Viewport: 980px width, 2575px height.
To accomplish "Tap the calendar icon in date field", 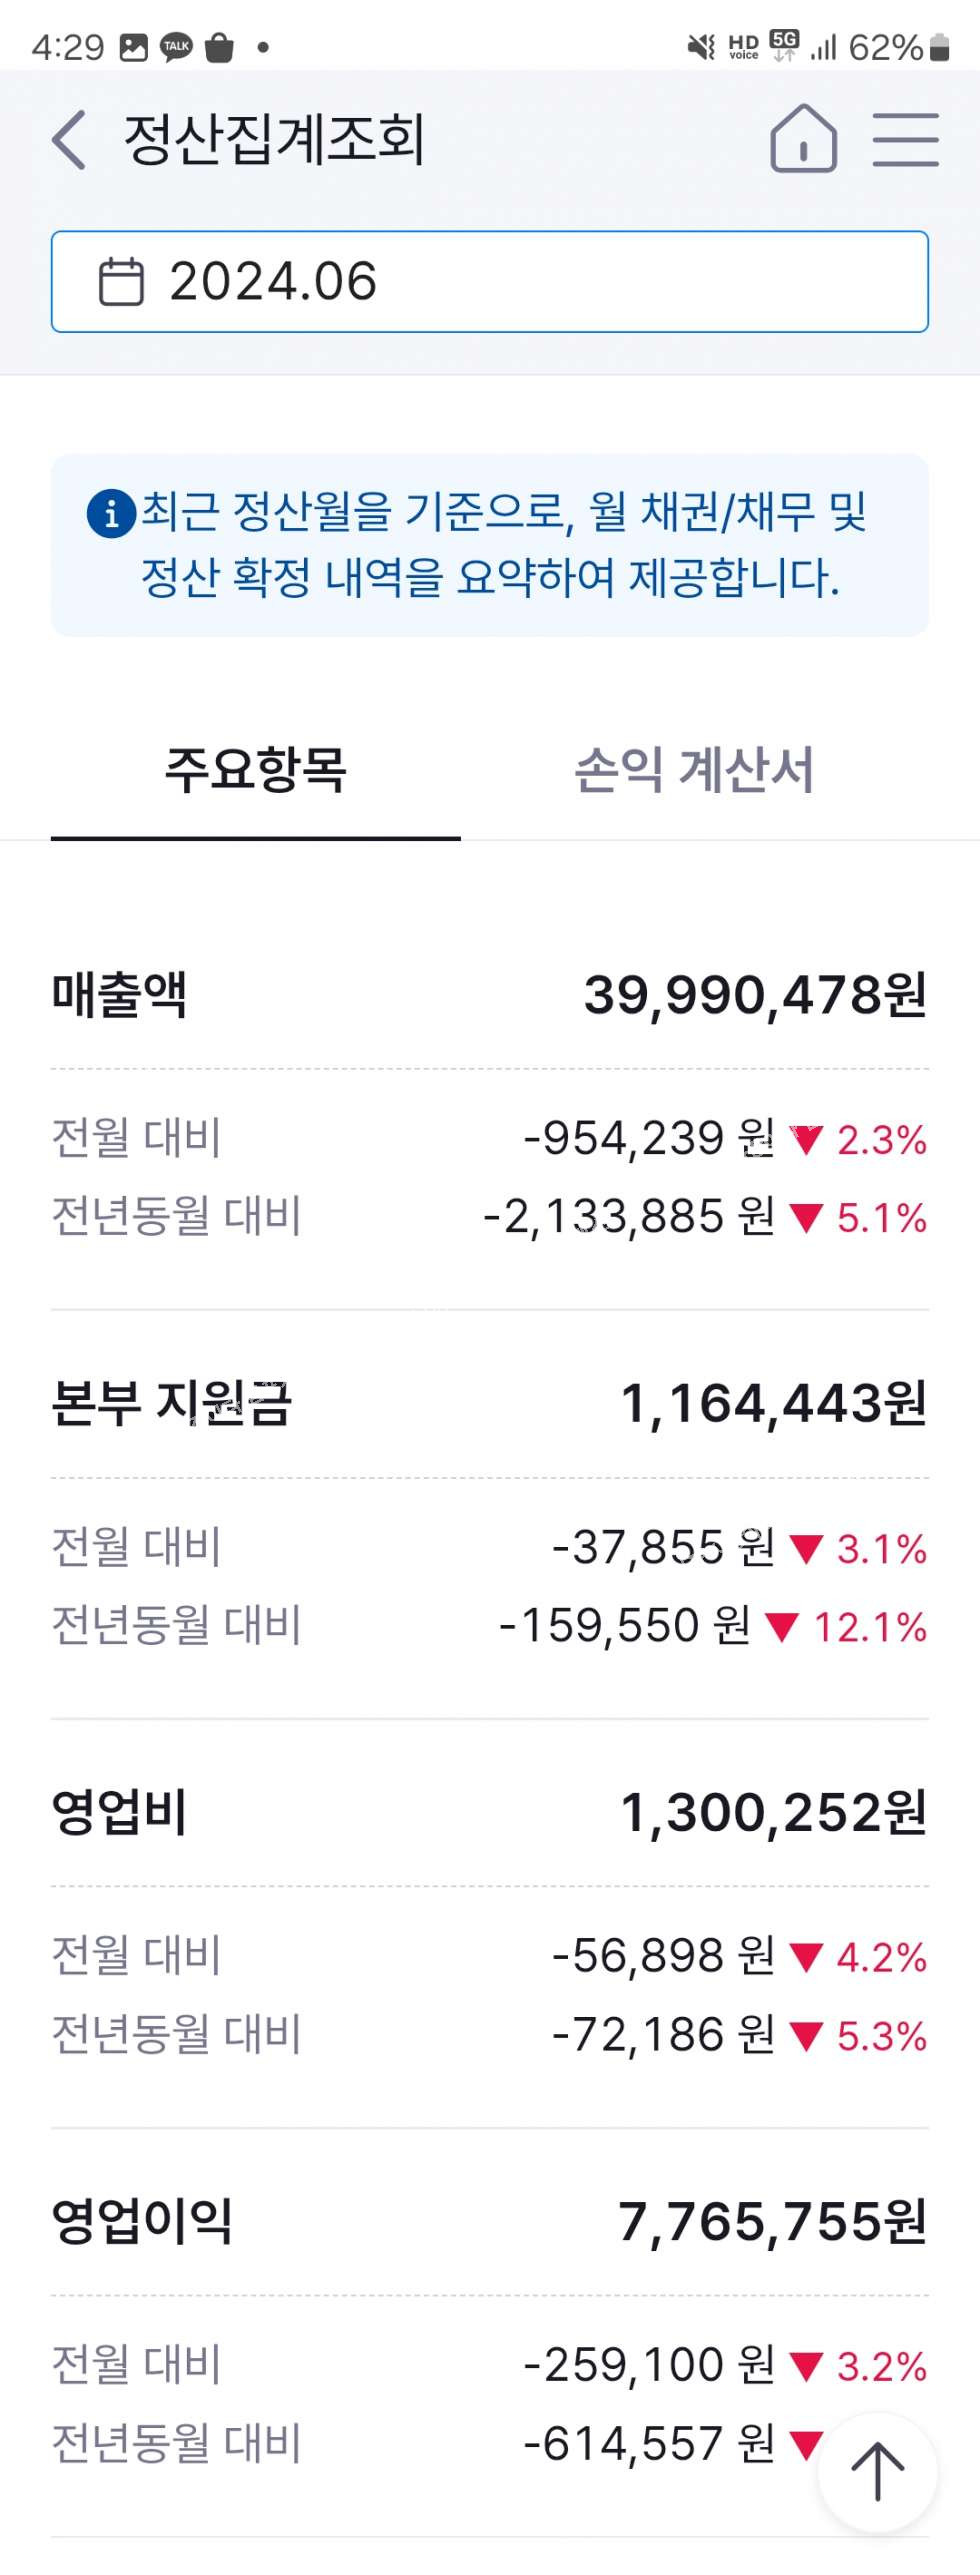I will click(x=121, y=281).
